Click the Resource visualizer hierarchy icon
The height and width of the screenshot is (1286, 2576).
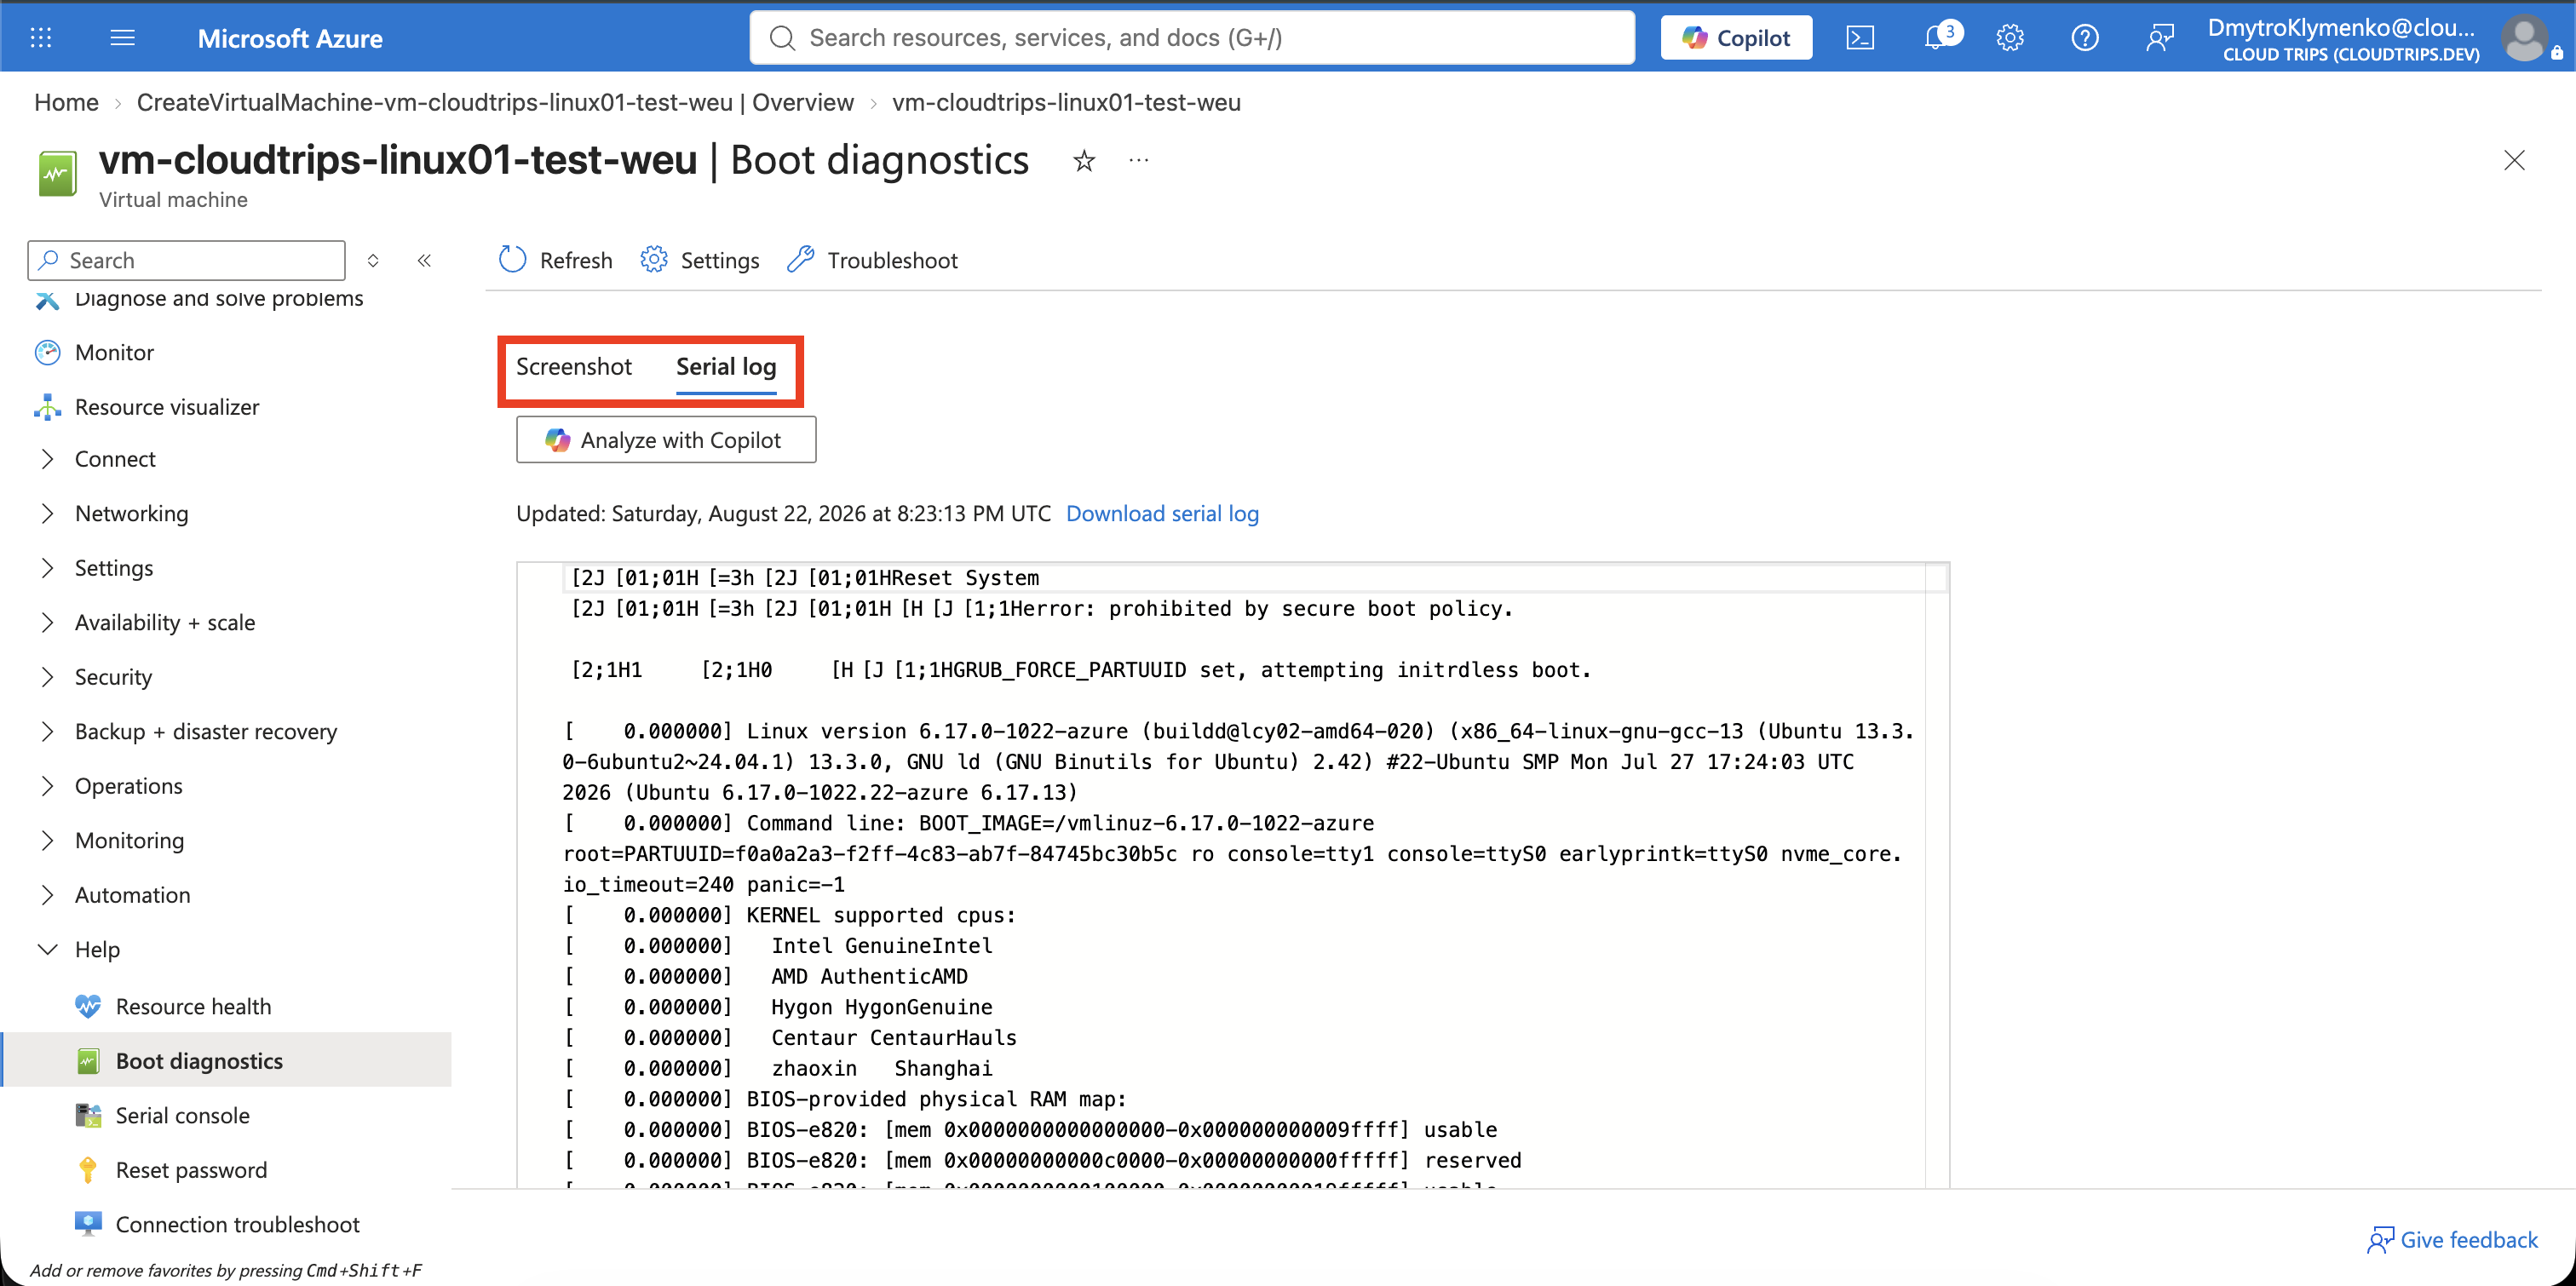click(47, 407)
